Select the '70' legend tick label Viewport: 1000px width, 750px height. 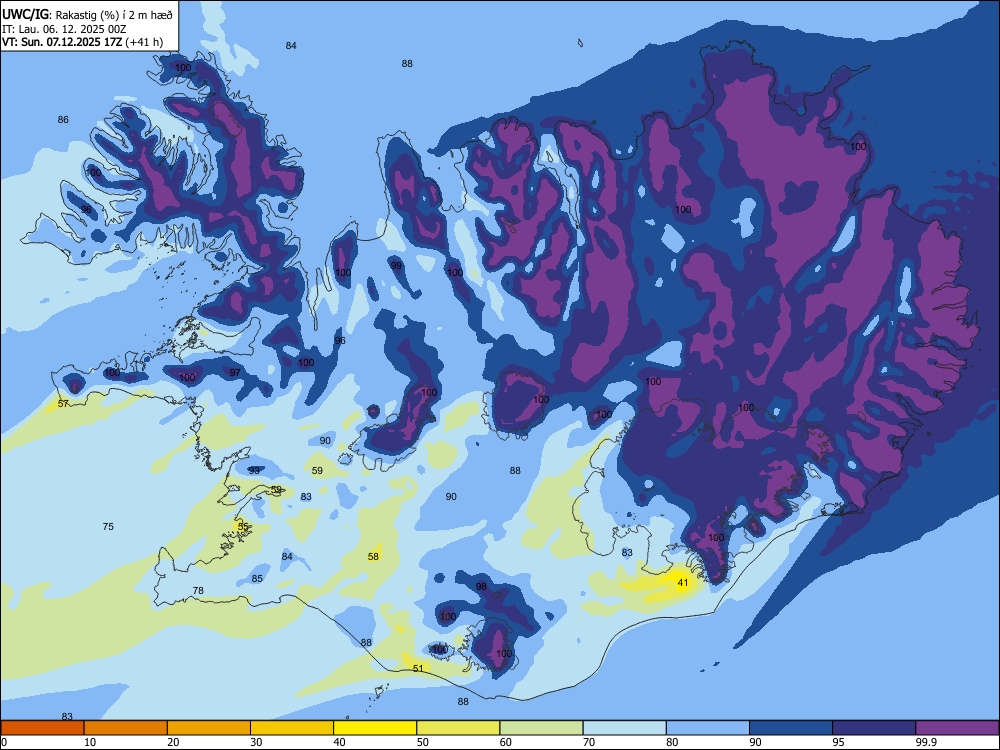click(x=589, y=742)
